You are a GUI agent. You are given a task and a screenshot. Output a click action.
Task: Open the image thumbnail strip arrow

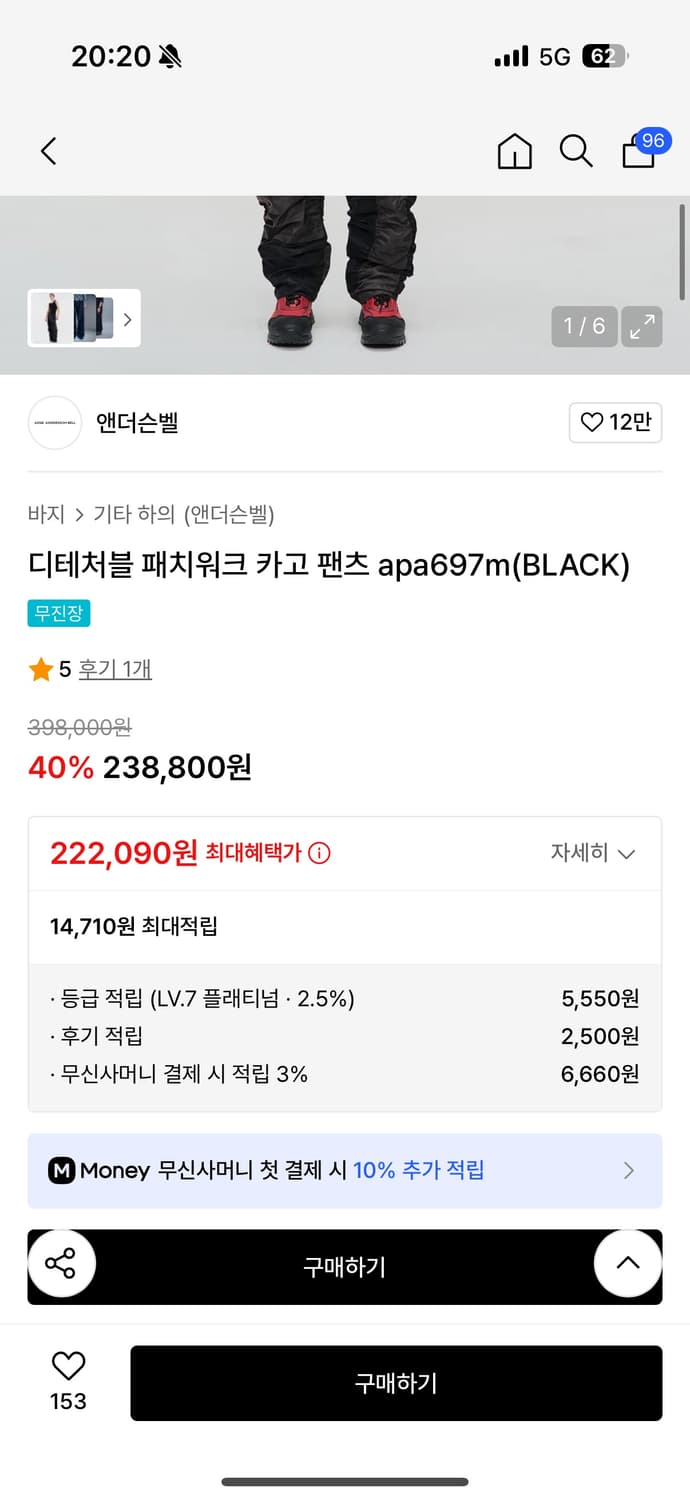coord(126,318)
